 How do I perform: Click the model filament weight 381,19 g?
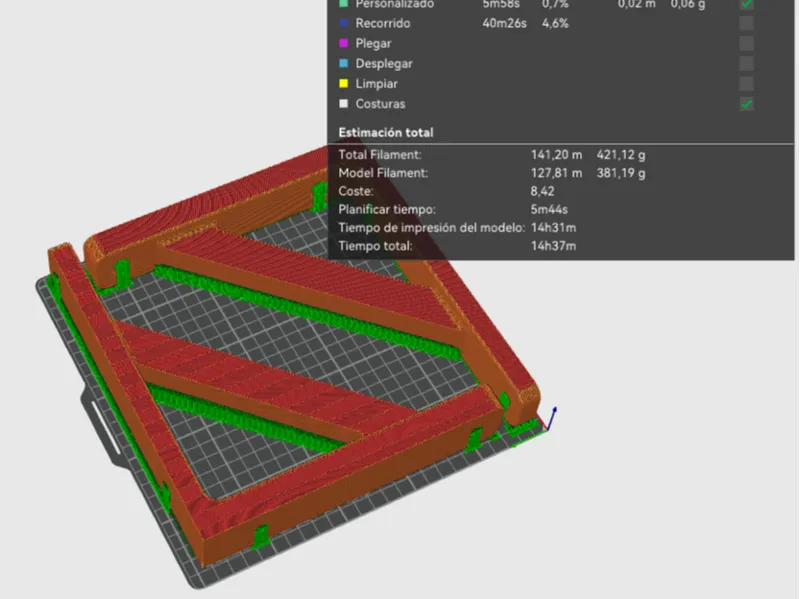click(x=621, y=173)
